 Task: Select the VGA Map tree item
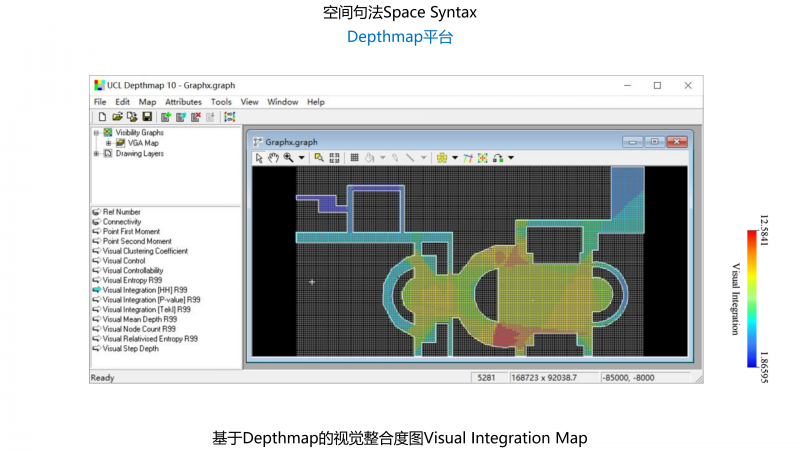pos(143,143)
